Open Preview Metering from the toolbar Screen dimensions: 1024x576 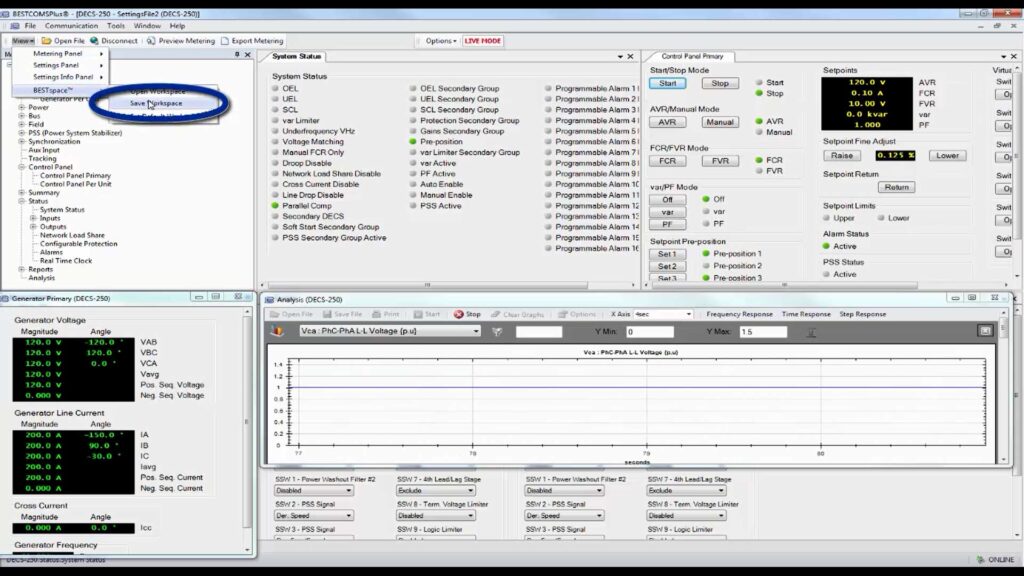[x=151, y=41]
